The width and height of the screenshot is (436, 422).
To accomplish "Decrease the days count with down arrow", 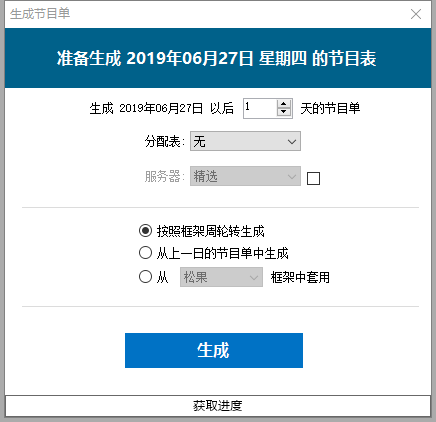I will click(284, 112).
